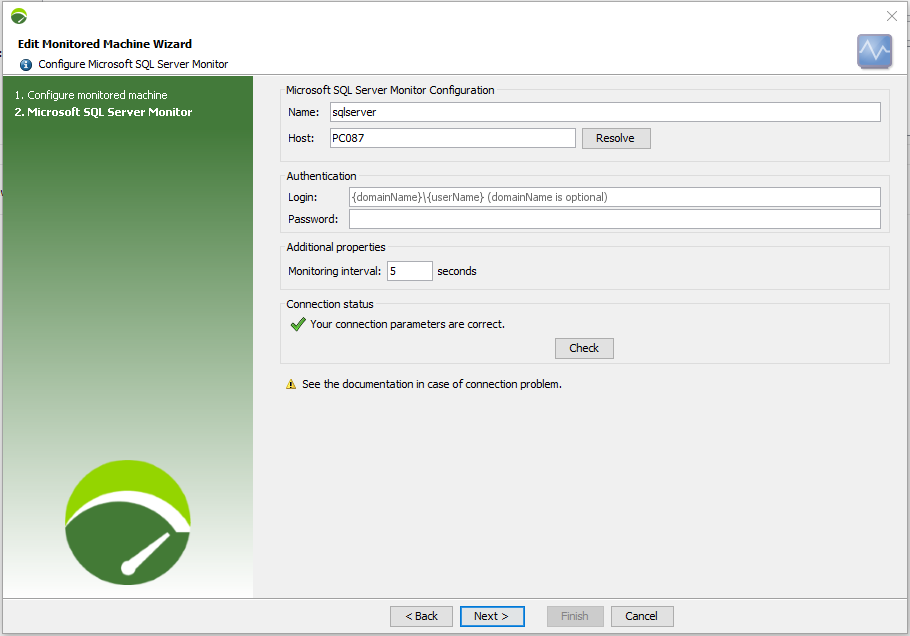The image size is (910, 636).
Task: Click the green app logo in title bar
Action: [x=18, y=16]
